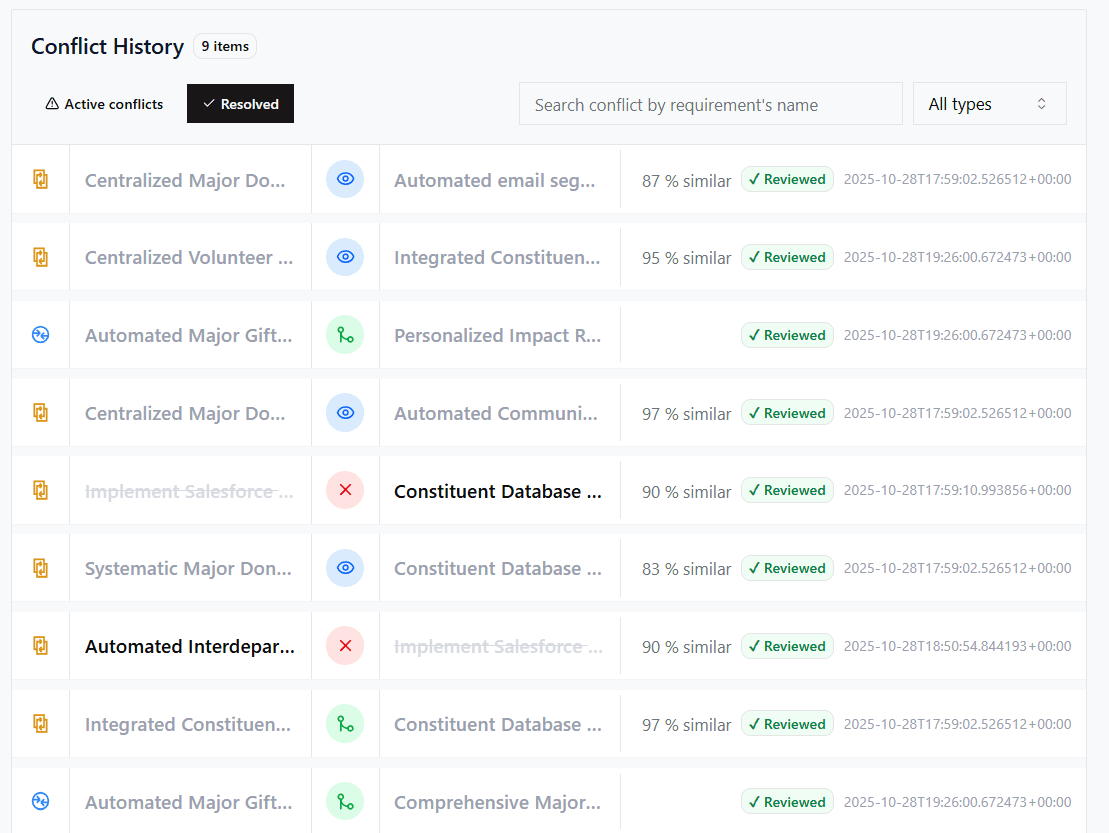1109x833 pixels.
Task: Click the orange duplicate icon beside Systematic Major Don...
Action: pos(40,568)
